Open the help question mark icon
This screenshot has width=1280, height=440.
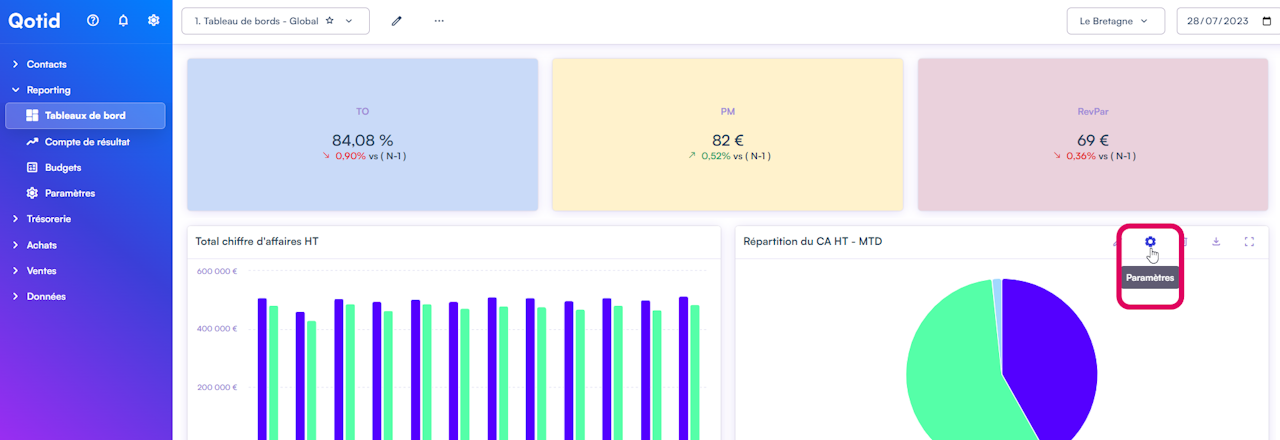click(93, 20)
